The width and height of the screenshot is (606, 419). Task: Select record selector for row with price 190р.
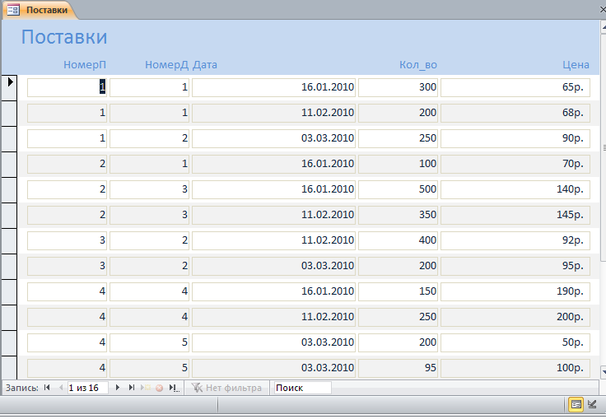[x=9, y=291]
